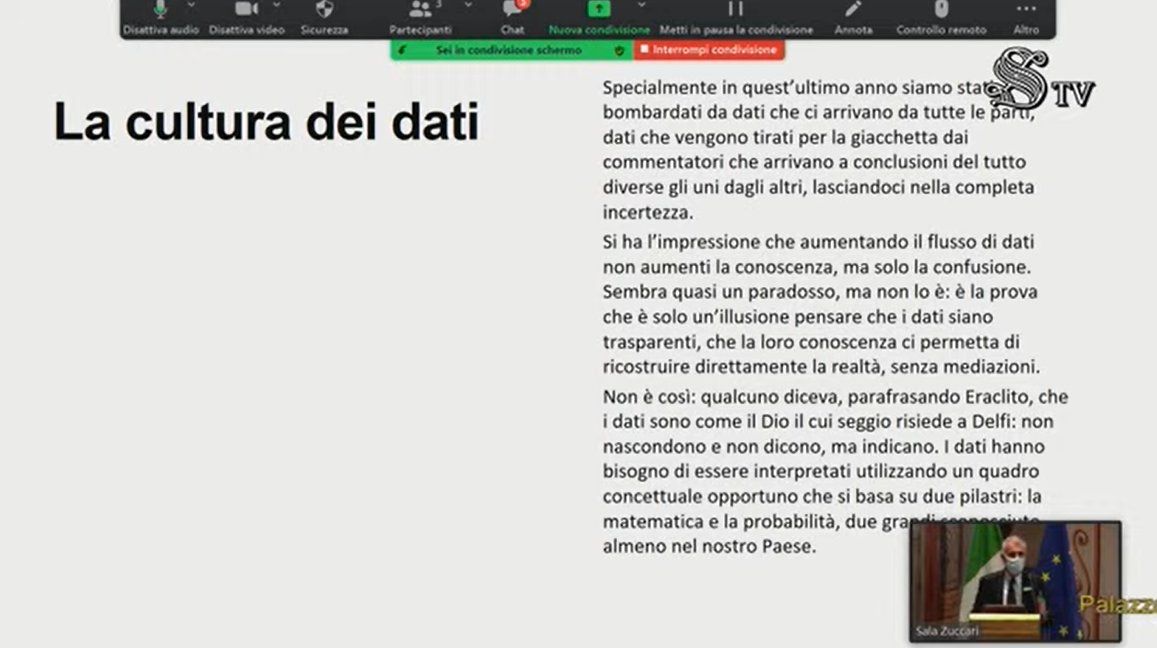Open the Chat panel
The width and height of the screenshot is (1157, 648).
[512, 18]
